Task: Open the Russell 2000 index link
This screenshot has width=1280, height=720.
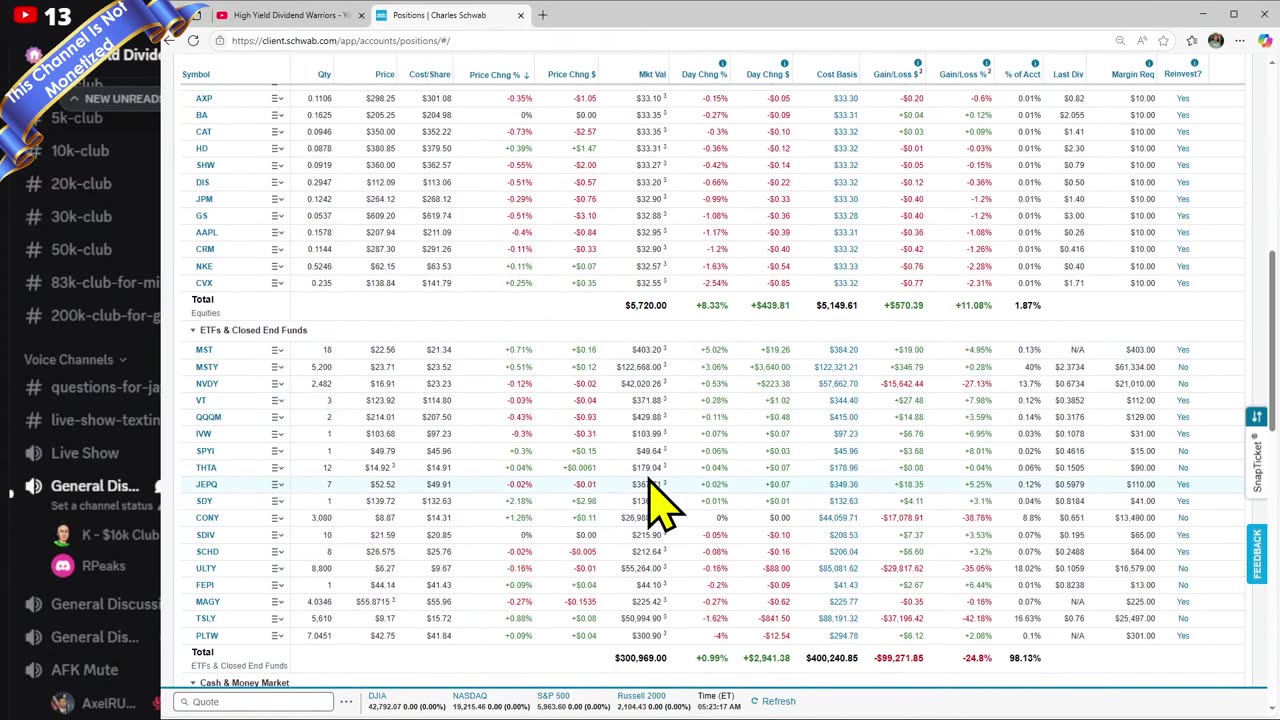Action: 641,696
